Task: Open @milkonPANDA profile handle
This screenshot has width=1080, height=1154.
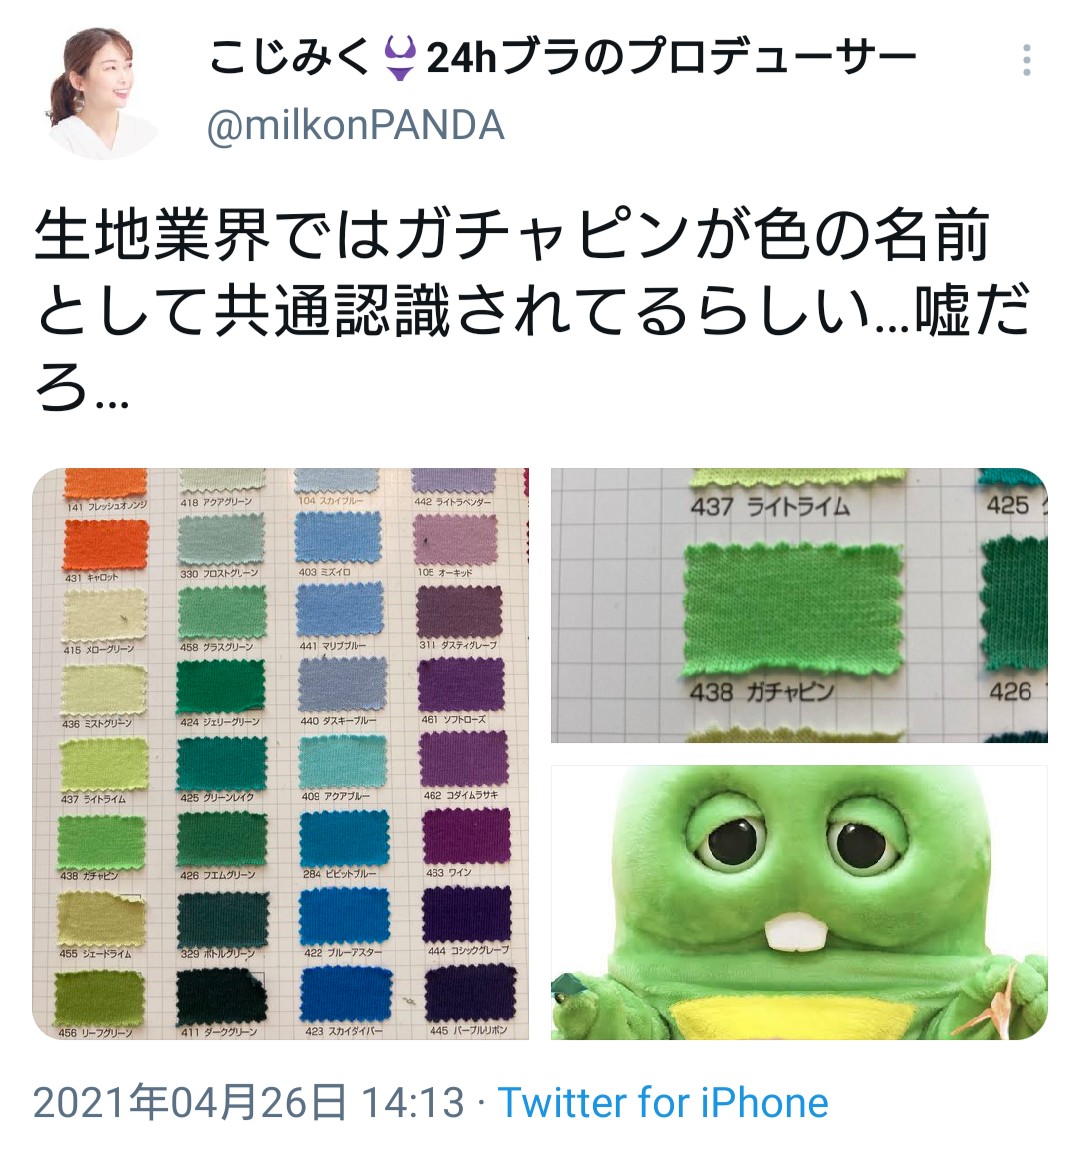Action: point(356,124)
